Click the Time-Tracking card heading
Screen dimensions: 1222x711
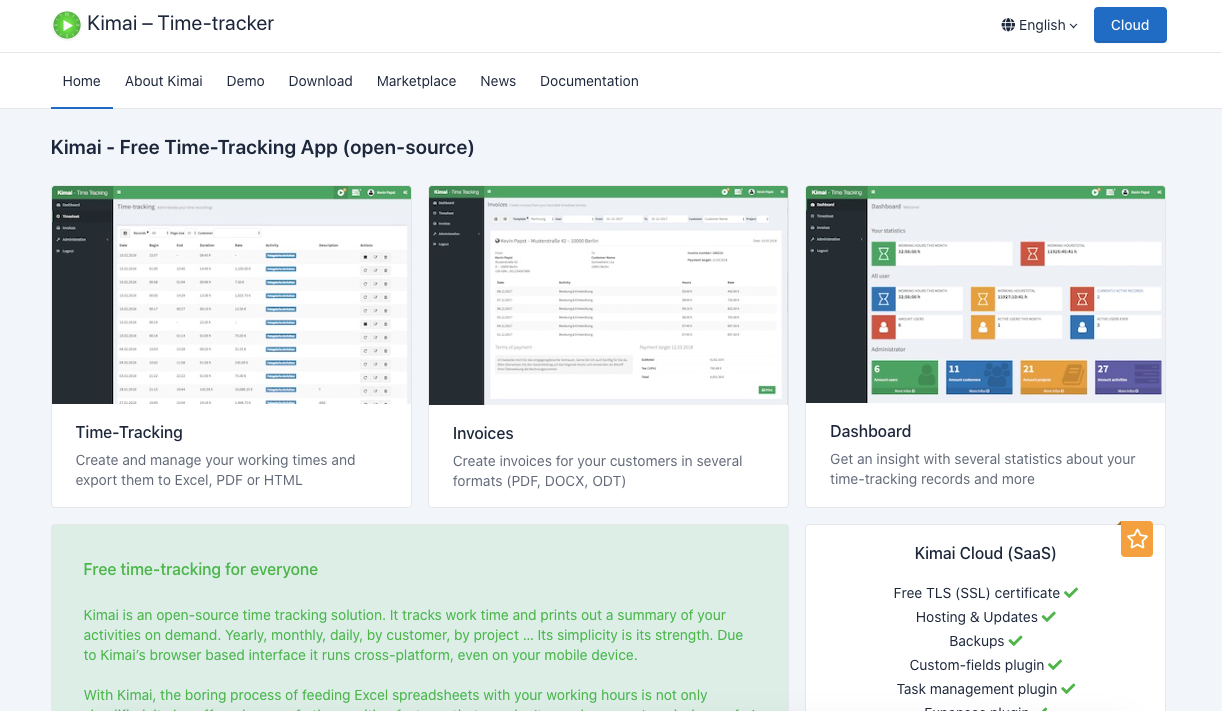129,432
